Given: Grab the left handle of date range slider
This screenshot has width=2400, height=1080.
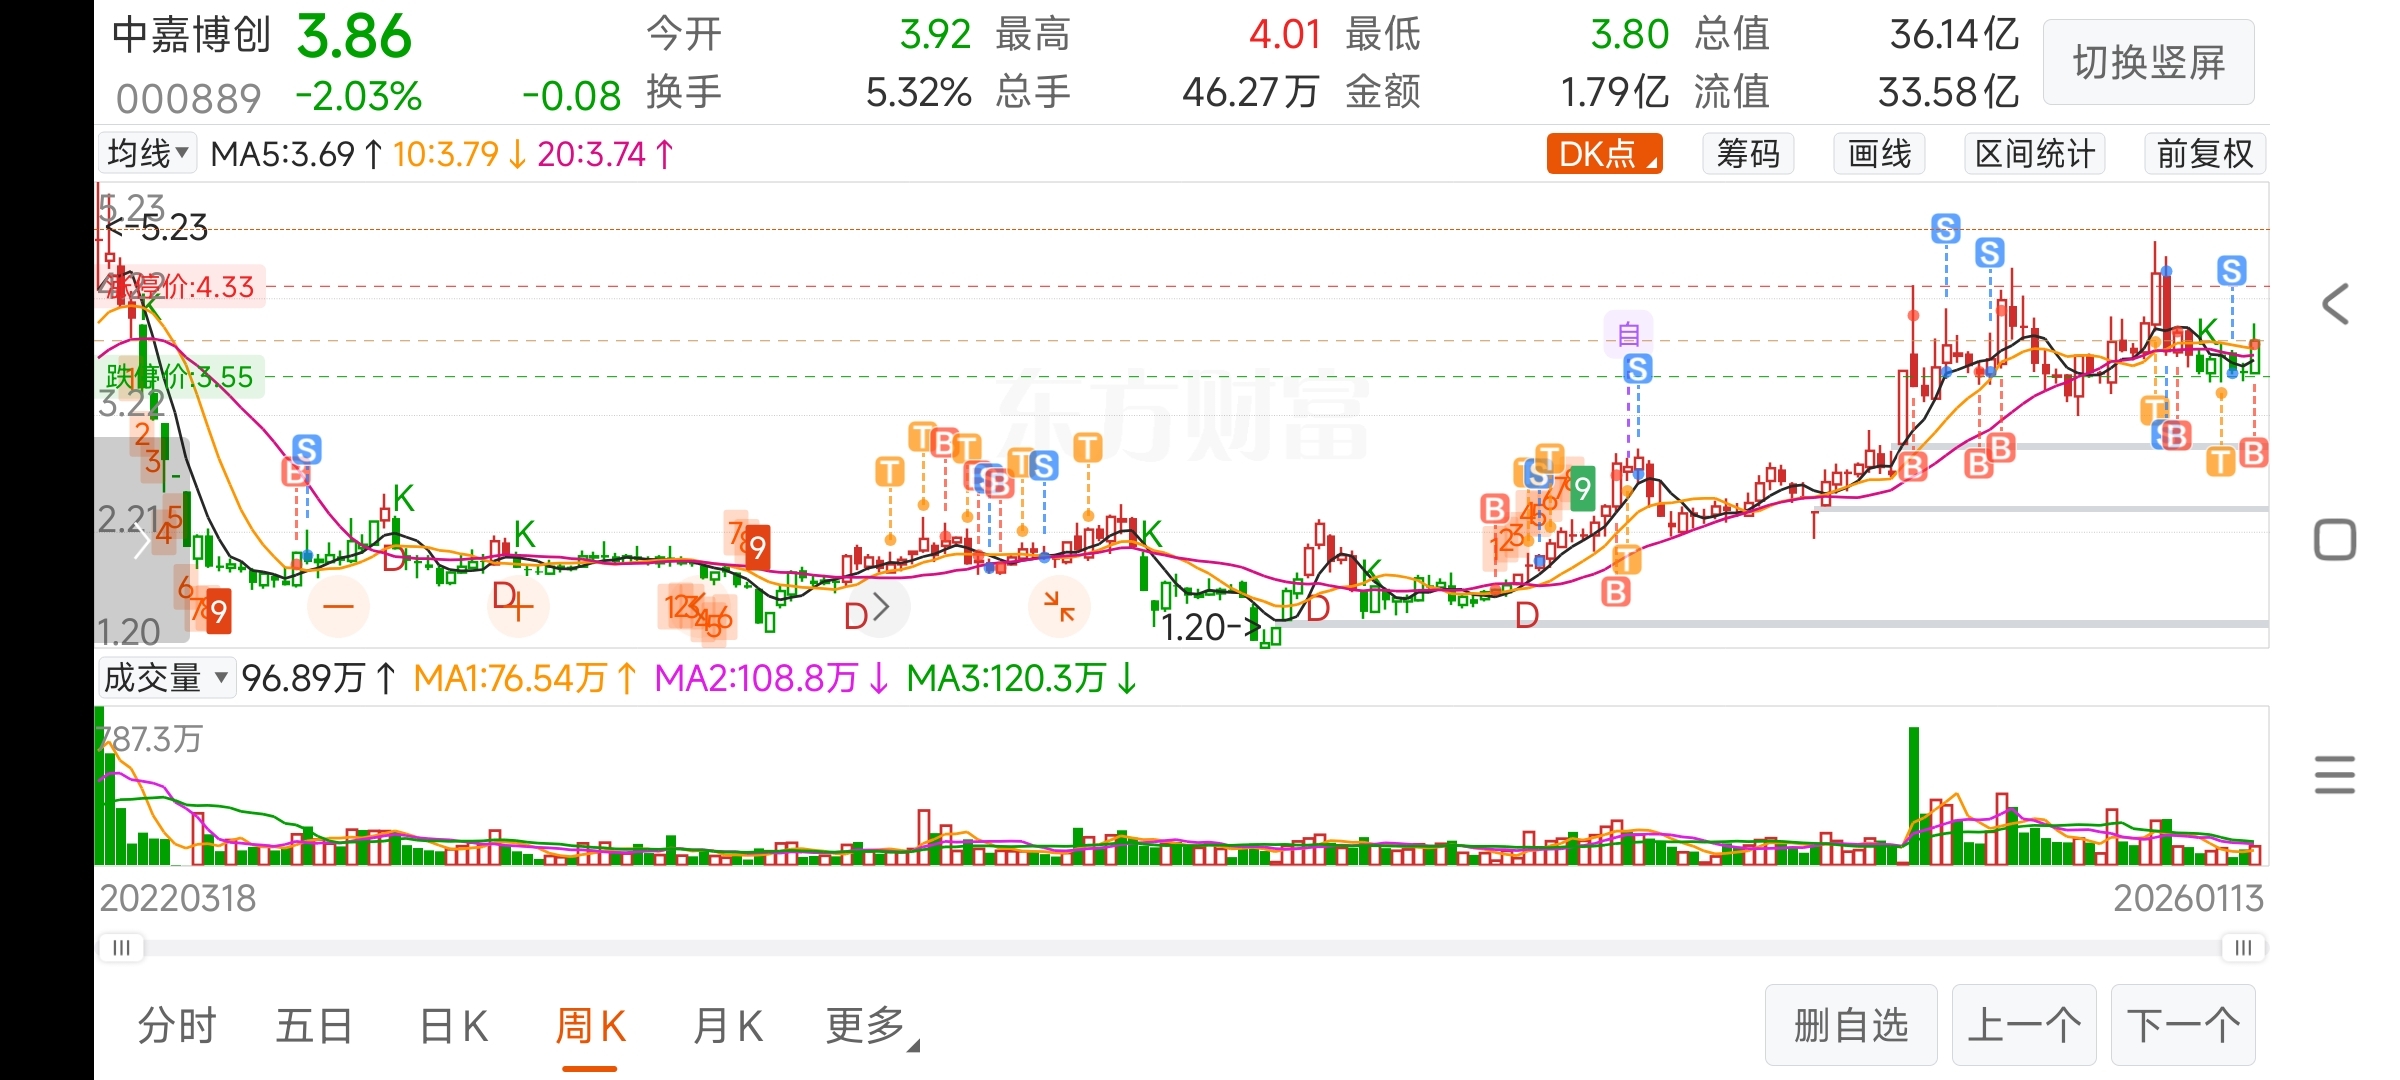Looking at the screenshot, I should coord(122,947).
